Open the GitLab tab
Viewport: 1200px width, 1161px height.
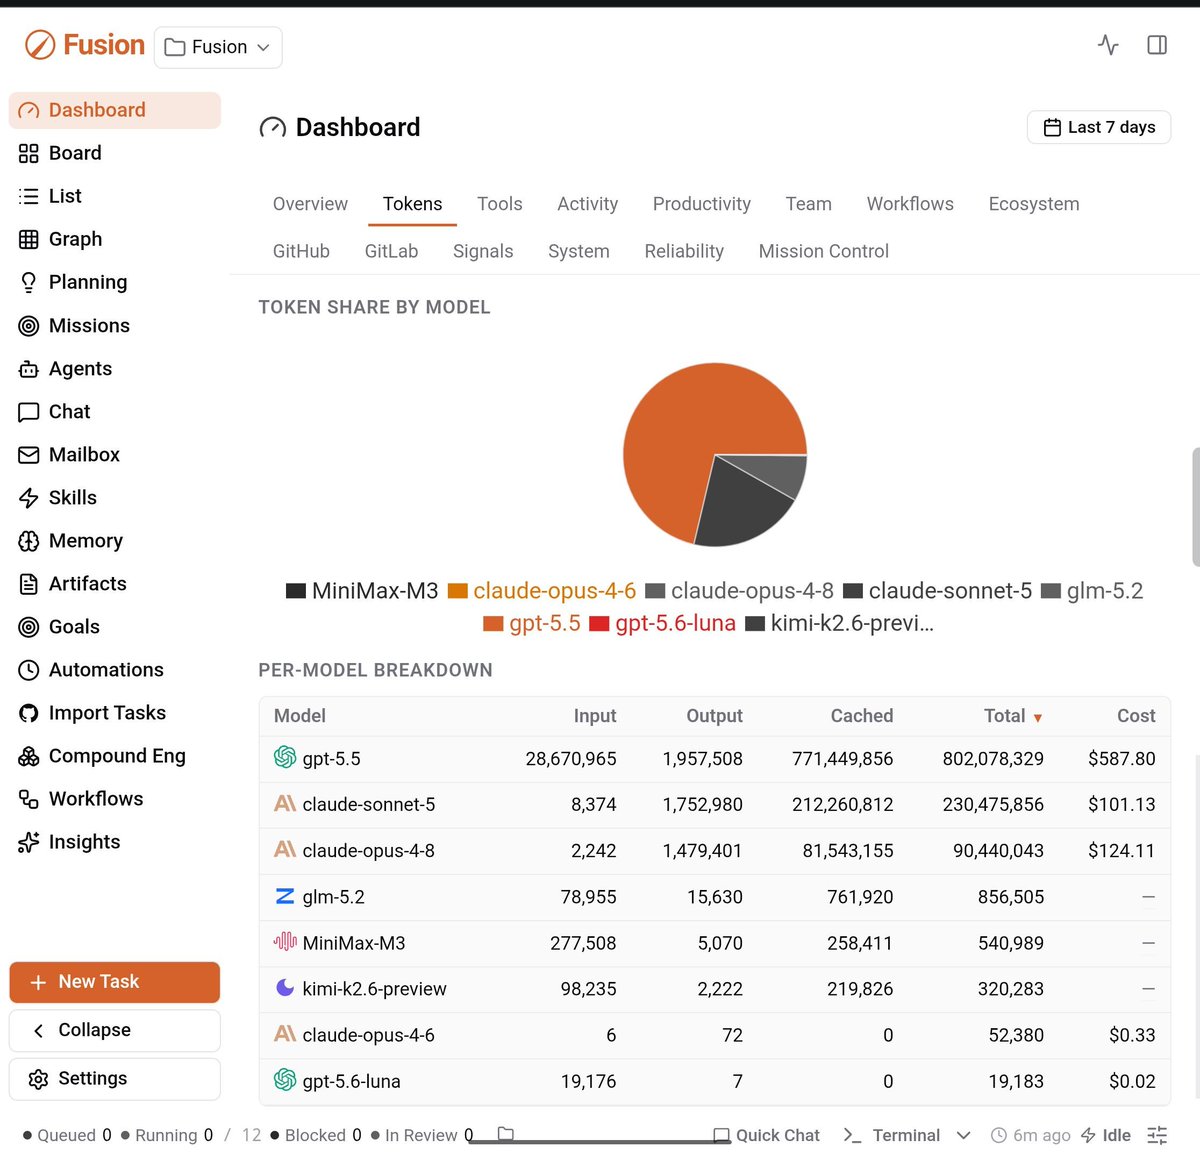coord(391,251)
